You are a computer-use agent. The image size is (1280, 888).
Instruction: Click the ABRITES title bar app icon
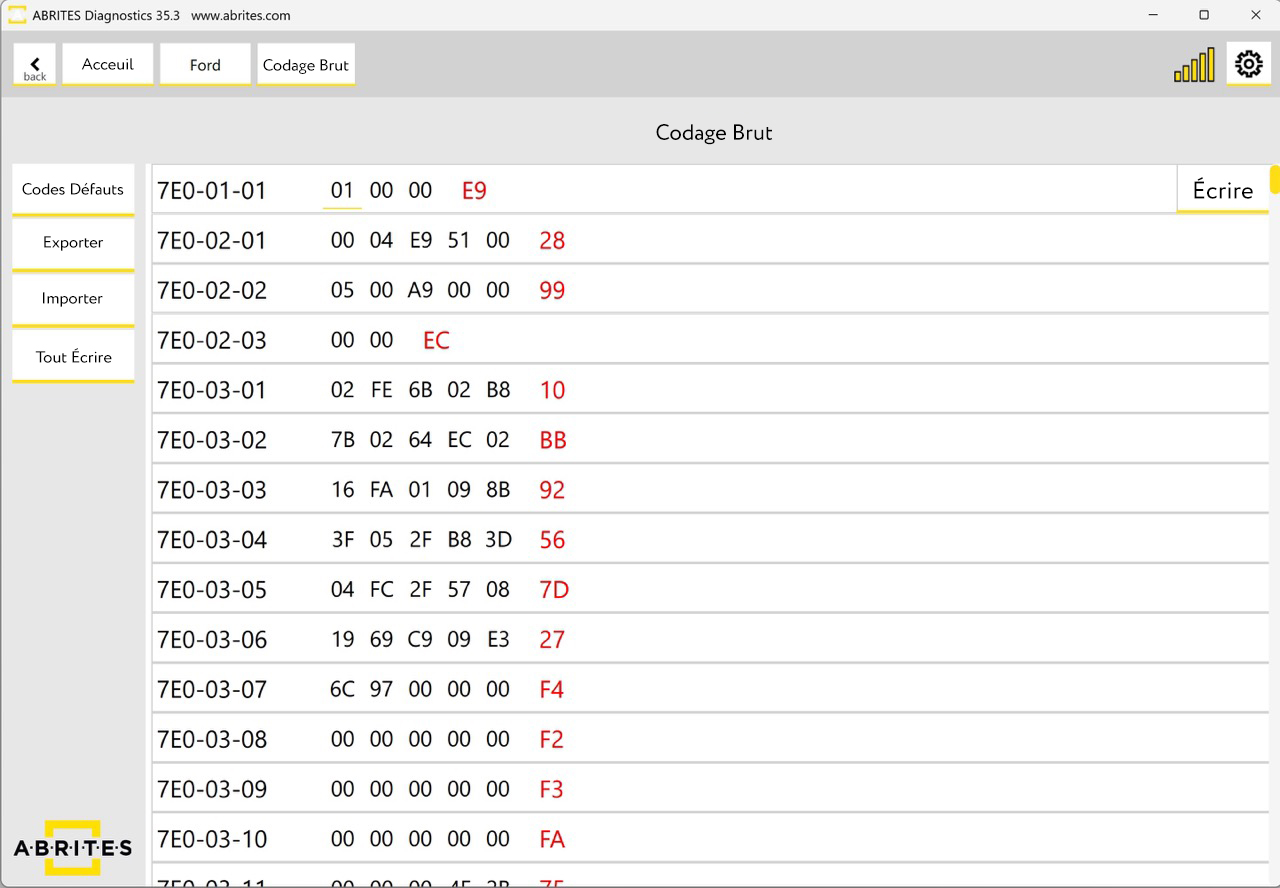pyautogui.click(x=17, y=15)
